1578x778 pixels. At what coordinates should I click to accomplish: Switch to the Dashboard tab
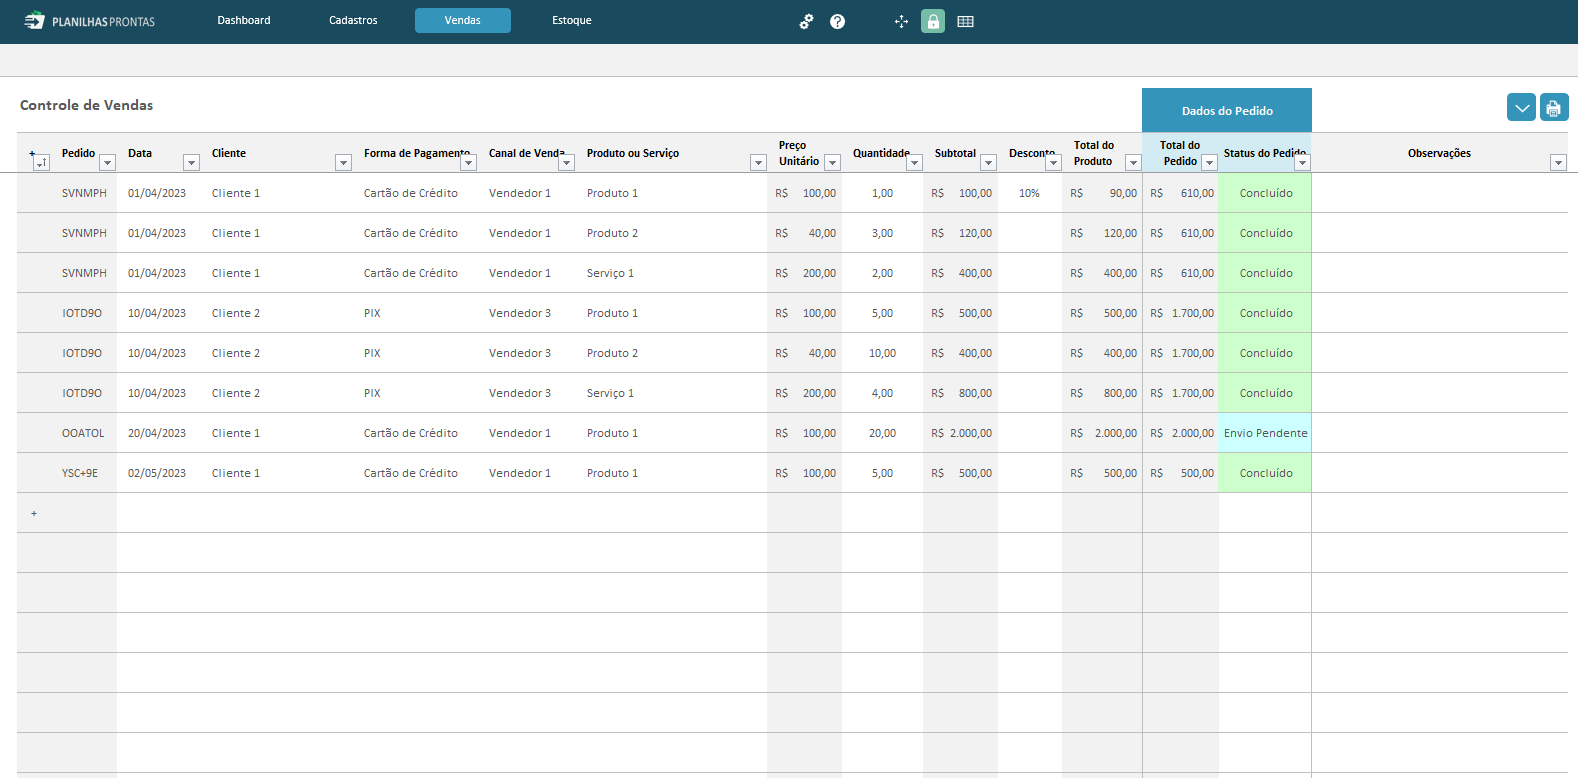click(244, 21)
